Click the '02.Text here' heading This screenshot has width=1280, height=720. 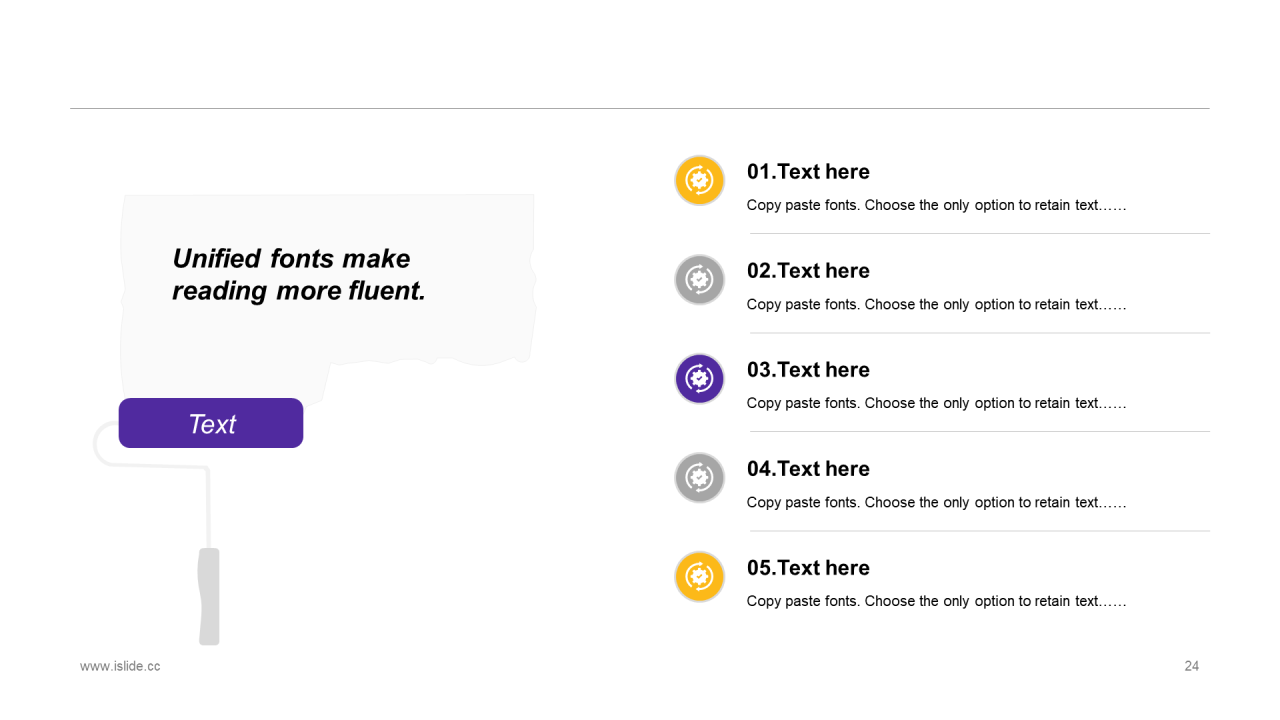click(x=808, y=271)
